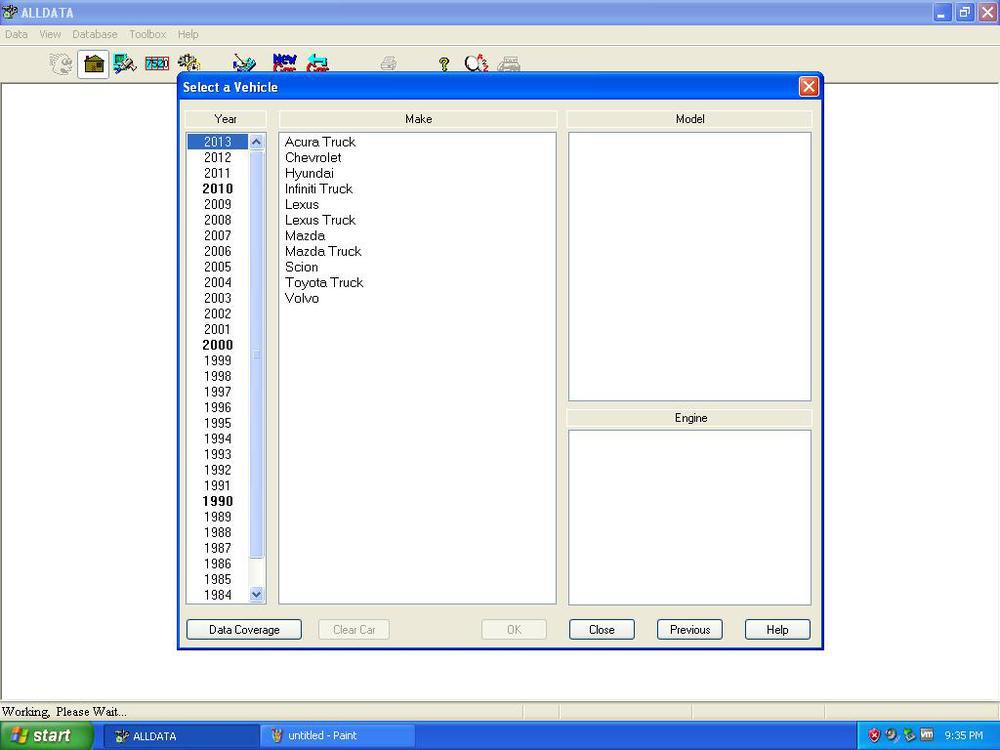The width and height of the screenshot is (1000, 750).
Task: Click the year list scrollbar thumb
Action: pyautogui.click(x=256, y=354)
